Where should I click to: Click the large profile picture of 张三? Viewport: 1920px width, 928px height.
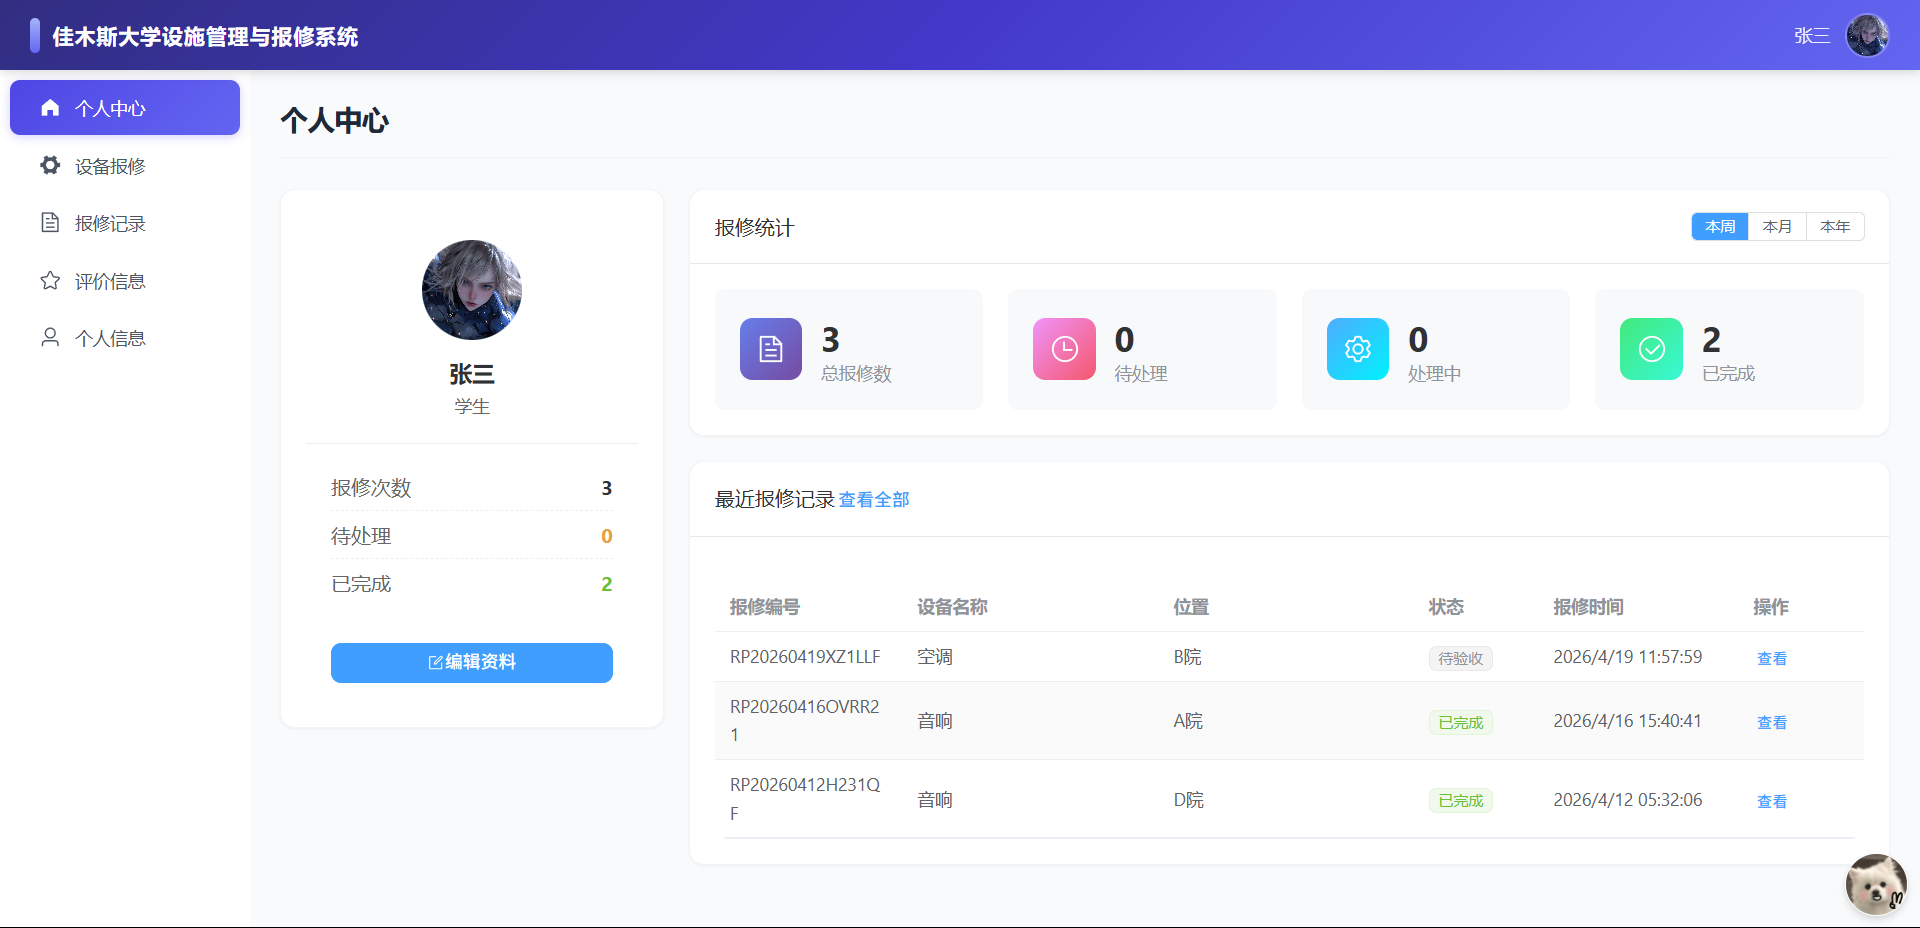click(472, 290)
